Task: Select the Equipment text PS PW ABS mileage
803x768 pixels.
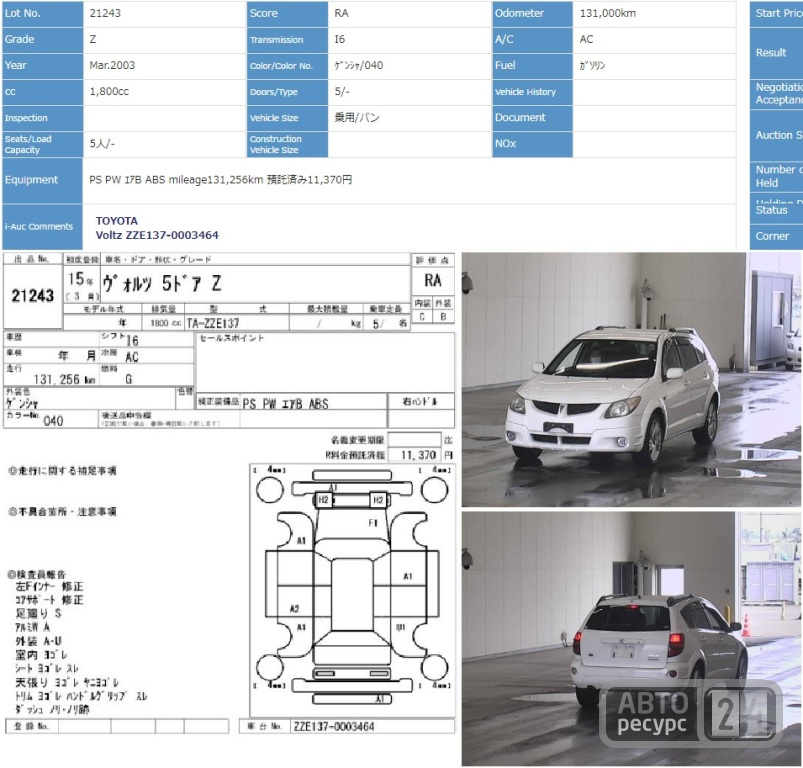Action: pyautogui.click(x=220, y=180)
